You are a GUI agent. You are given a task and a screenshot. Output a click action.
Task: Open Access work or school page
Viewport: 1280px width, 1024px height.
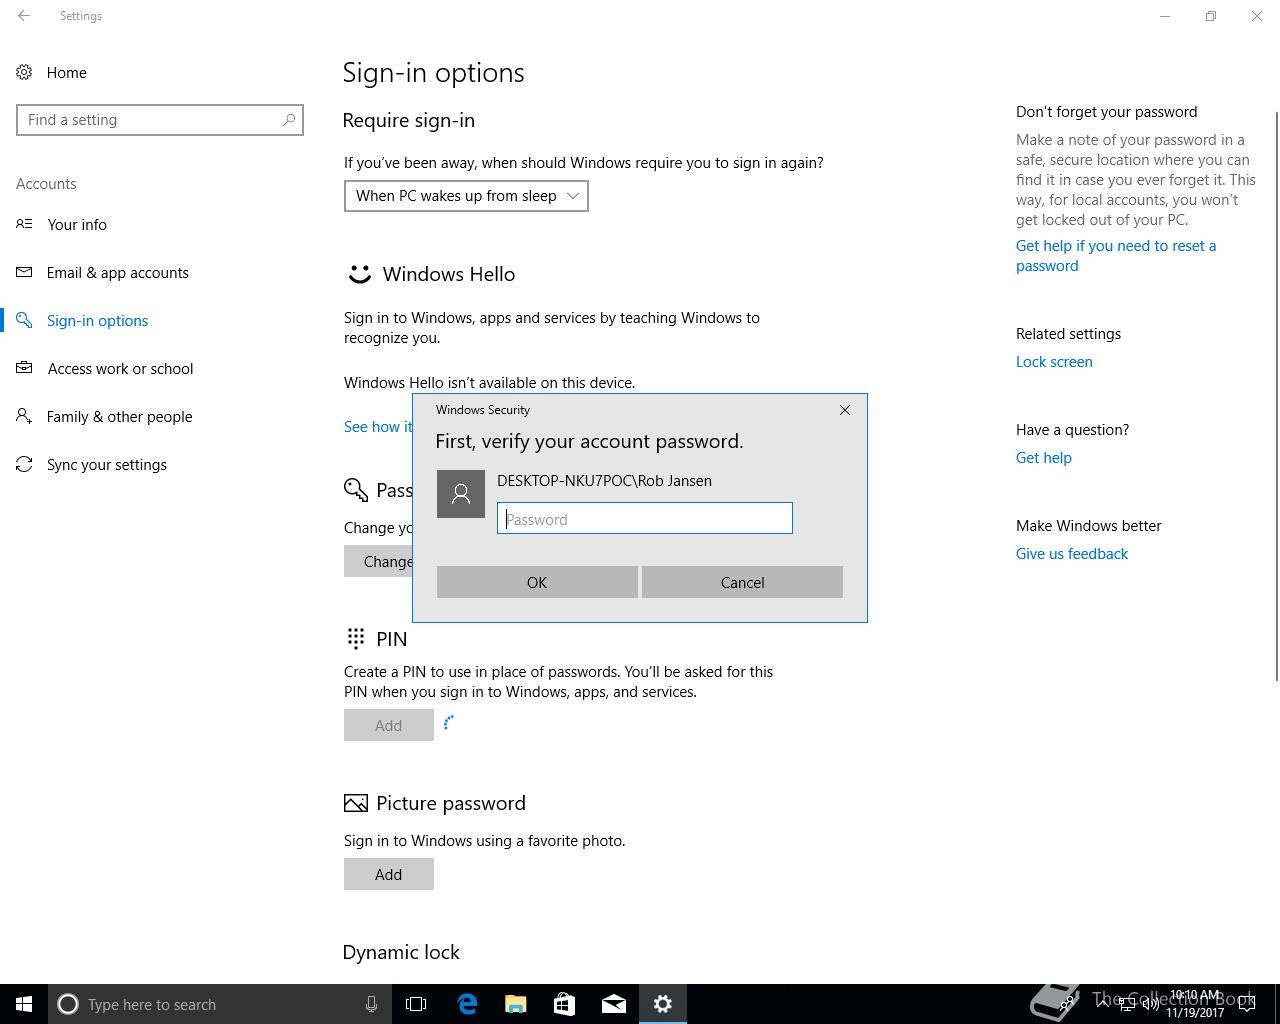(120, 368)
